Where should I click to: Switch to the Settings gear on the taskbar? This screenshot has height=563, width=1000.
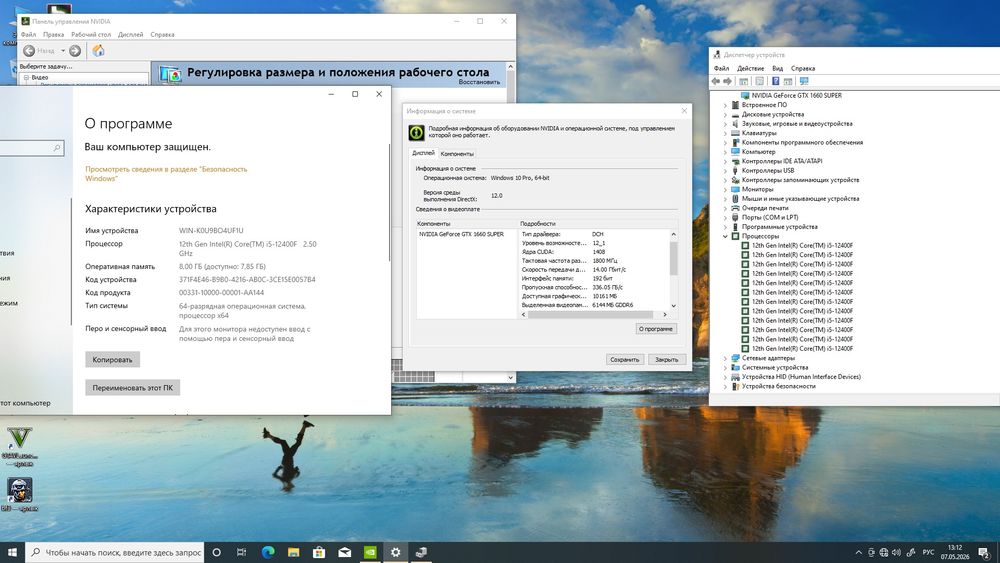click(395, 552)
